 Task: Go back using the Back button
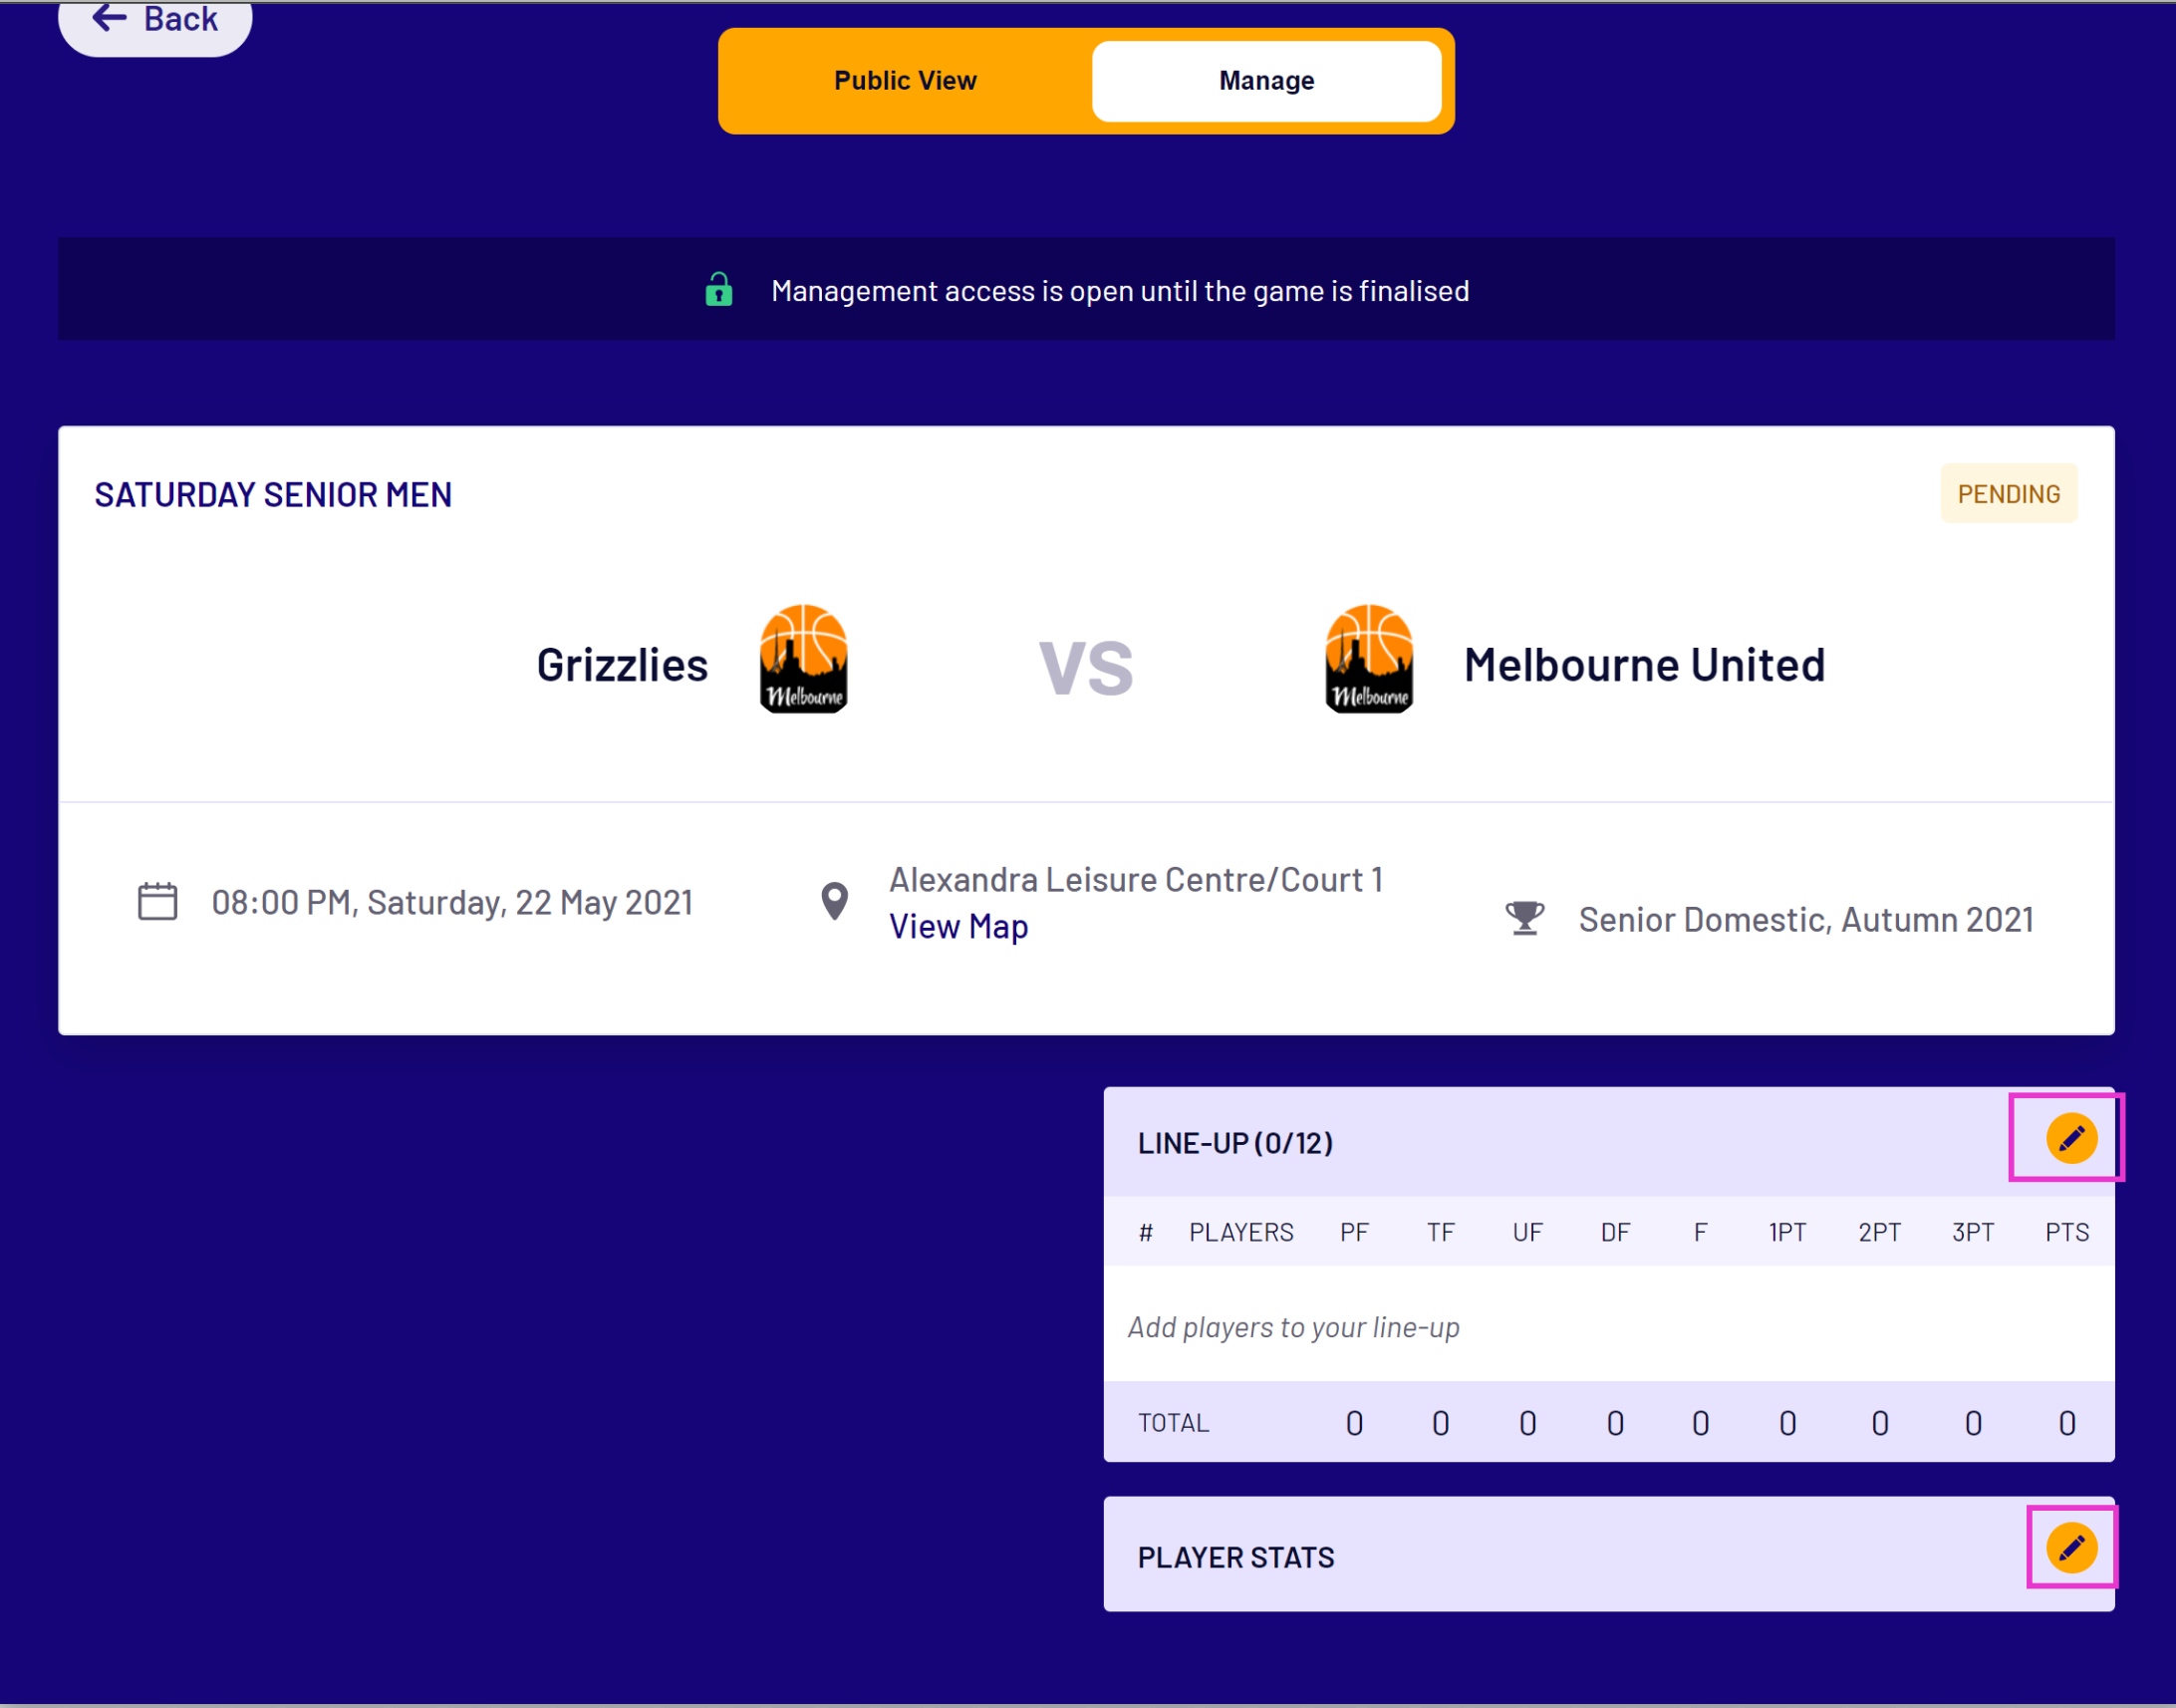155,22
